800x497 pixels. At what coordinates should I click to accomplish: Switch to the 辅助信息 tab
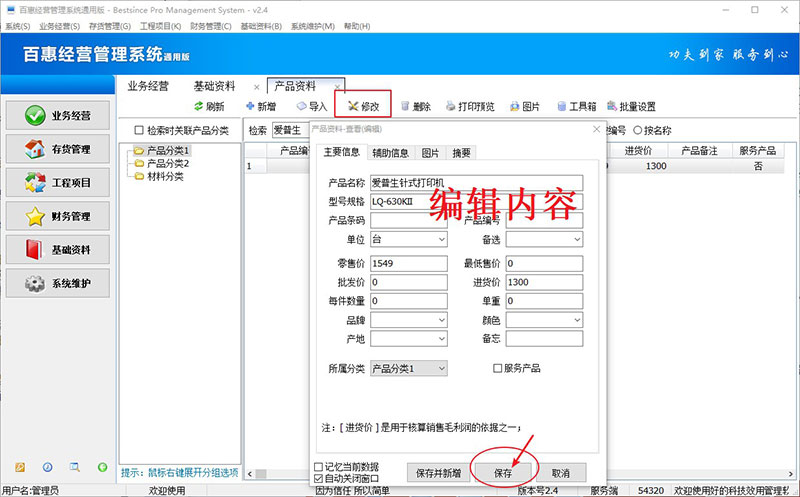(x=390, y=153)
